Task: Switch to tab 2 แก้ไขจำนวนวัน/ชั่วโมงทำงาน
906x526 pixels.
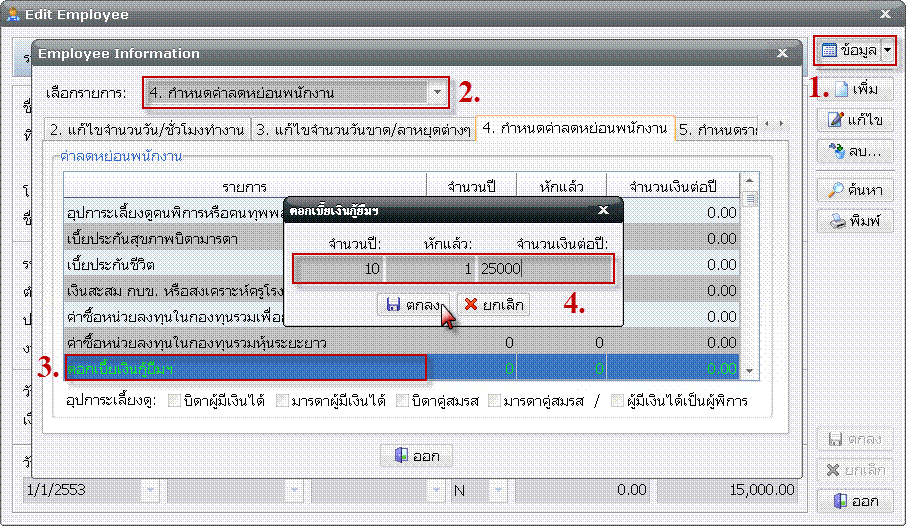Action: click(146, 129)
